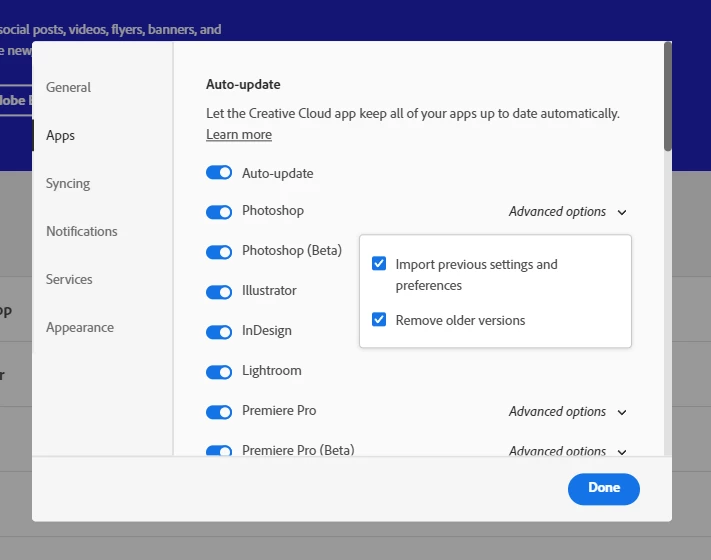Expand Premiere Pro (Beta) Advanced options
711x560 pixels.
point(568,451)
